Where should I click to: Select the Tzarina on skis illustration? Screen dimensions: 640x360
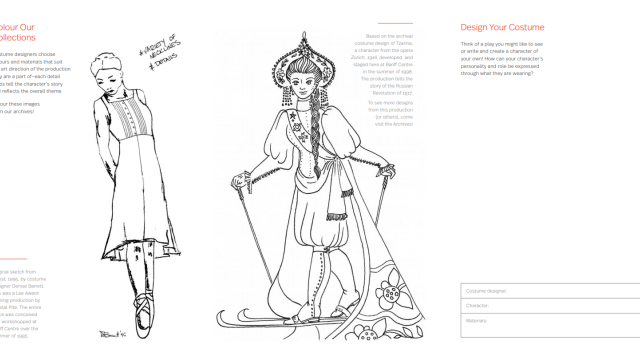tap(320, 186)
